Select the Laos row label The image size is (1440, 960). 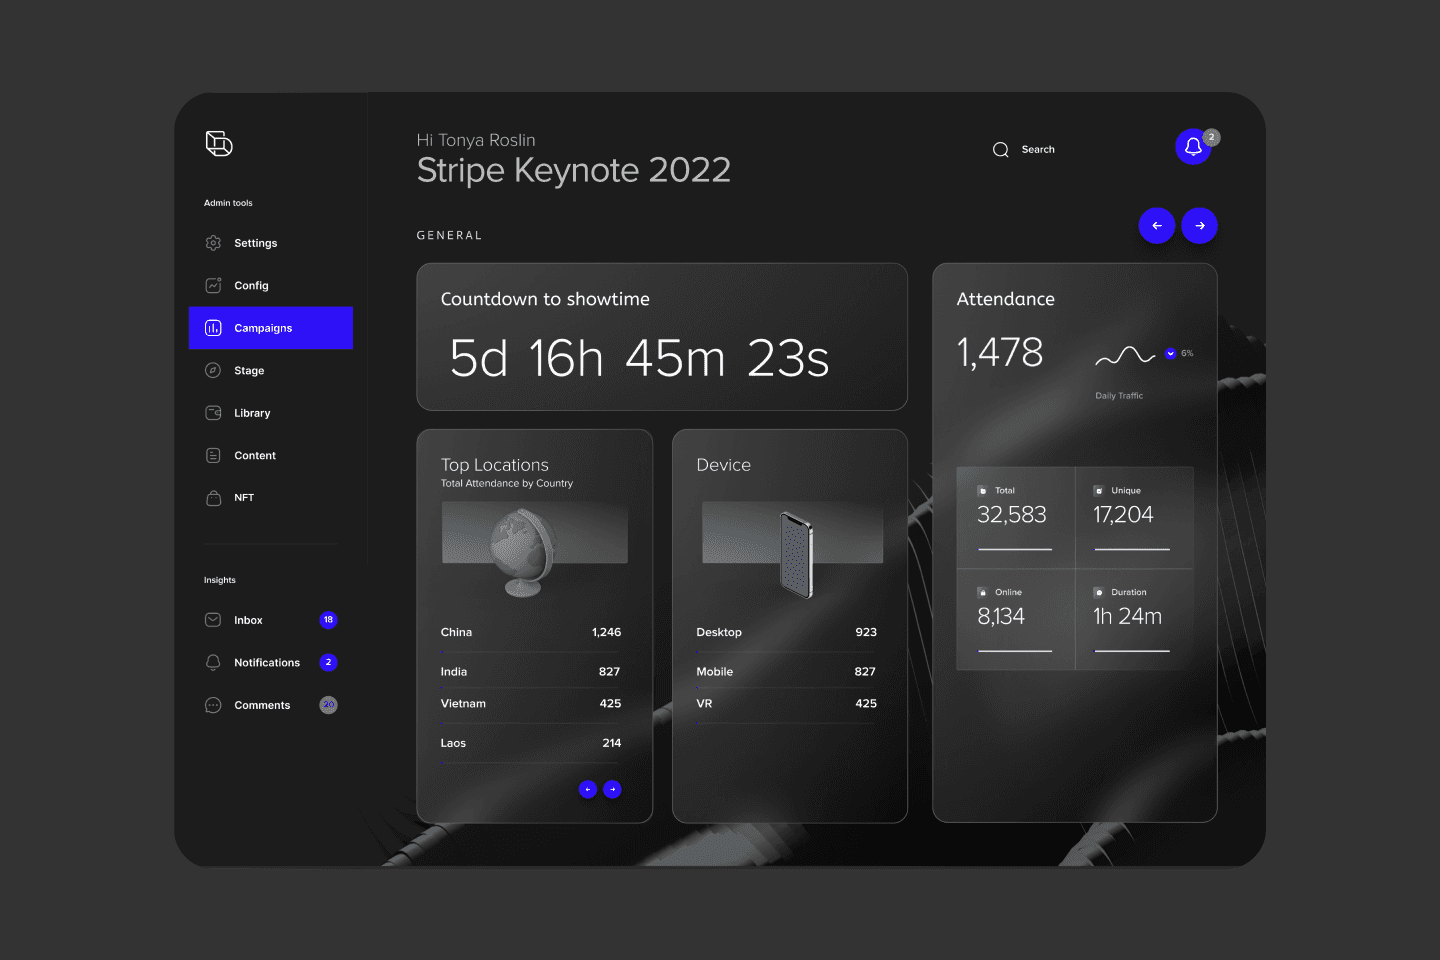[453, 743]
